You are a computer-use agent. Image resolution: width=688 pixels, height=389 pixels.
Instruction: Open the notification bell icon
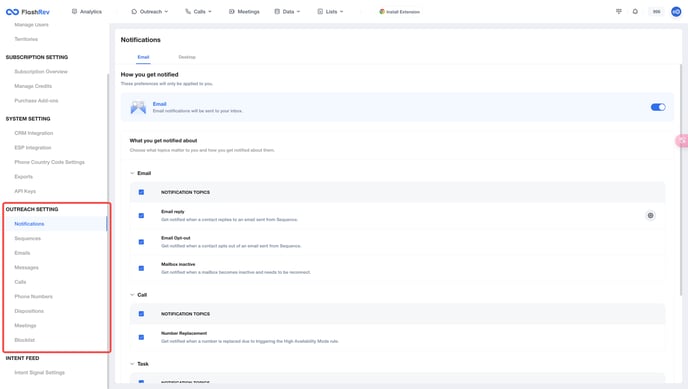click(635, 11)
